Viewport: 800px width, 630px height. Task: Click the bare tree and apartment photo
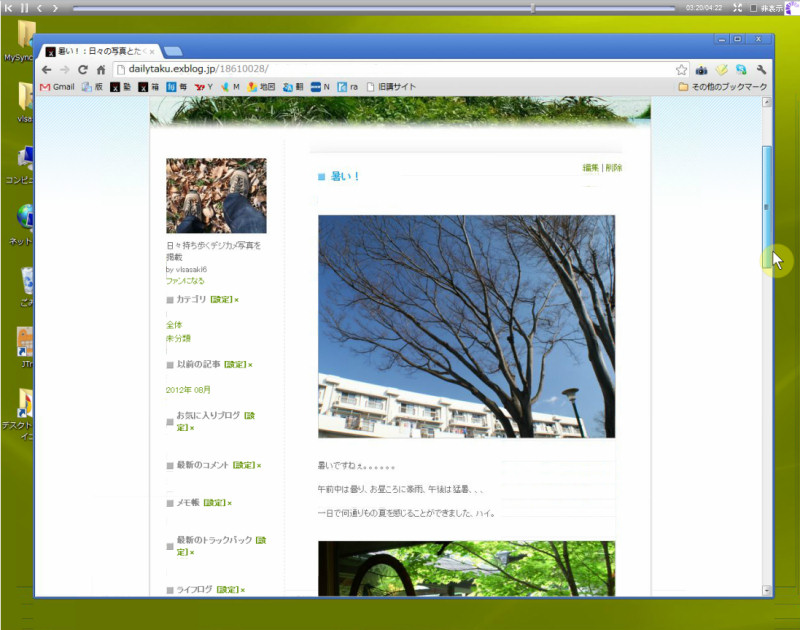tap(466, 326)
